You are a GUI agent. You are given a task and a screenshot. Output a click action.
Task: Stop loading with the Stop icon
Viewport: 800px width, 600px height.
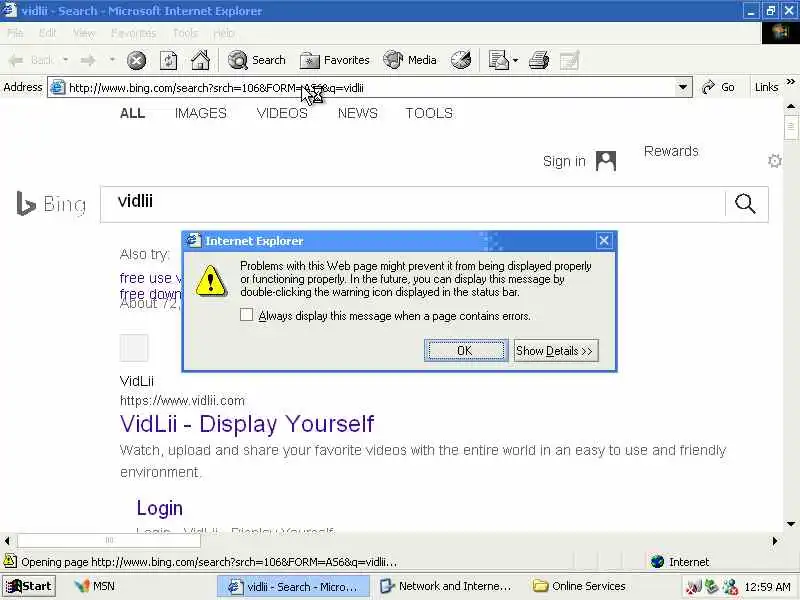pos(136,60)
